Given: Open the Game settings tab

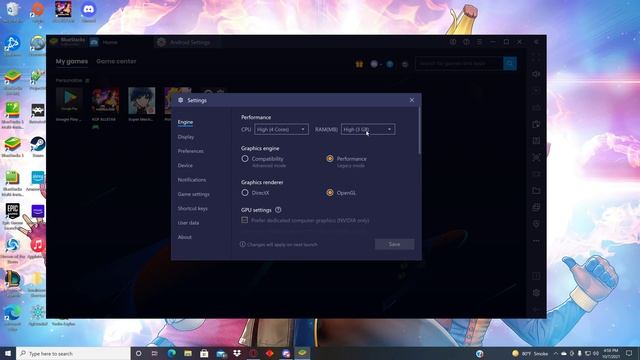Looking at the screenshot, I should (193, 194).
